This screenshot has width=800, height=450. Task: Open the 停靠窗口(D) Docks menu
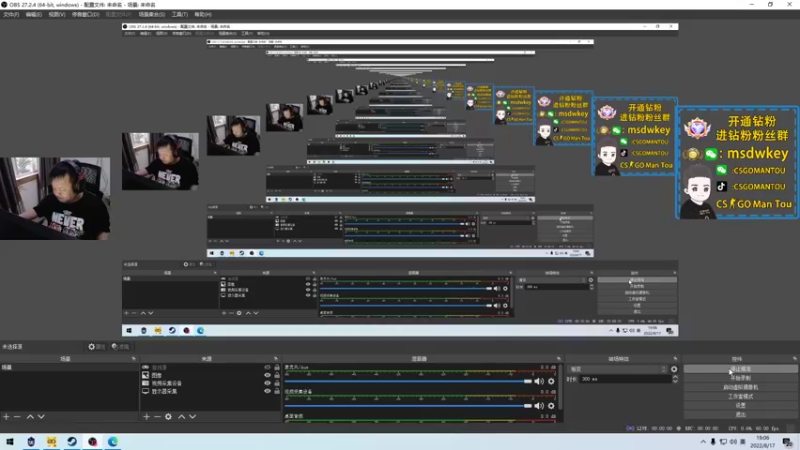point(85,14)
